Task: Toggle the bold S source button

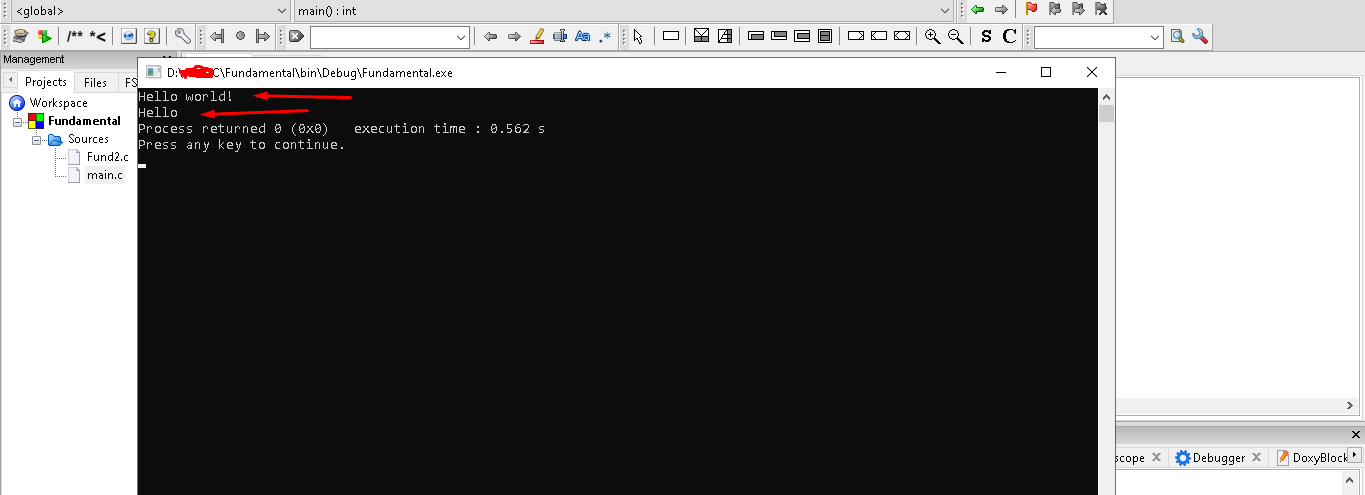Action: pyautogui.click(x=986, y=37)
